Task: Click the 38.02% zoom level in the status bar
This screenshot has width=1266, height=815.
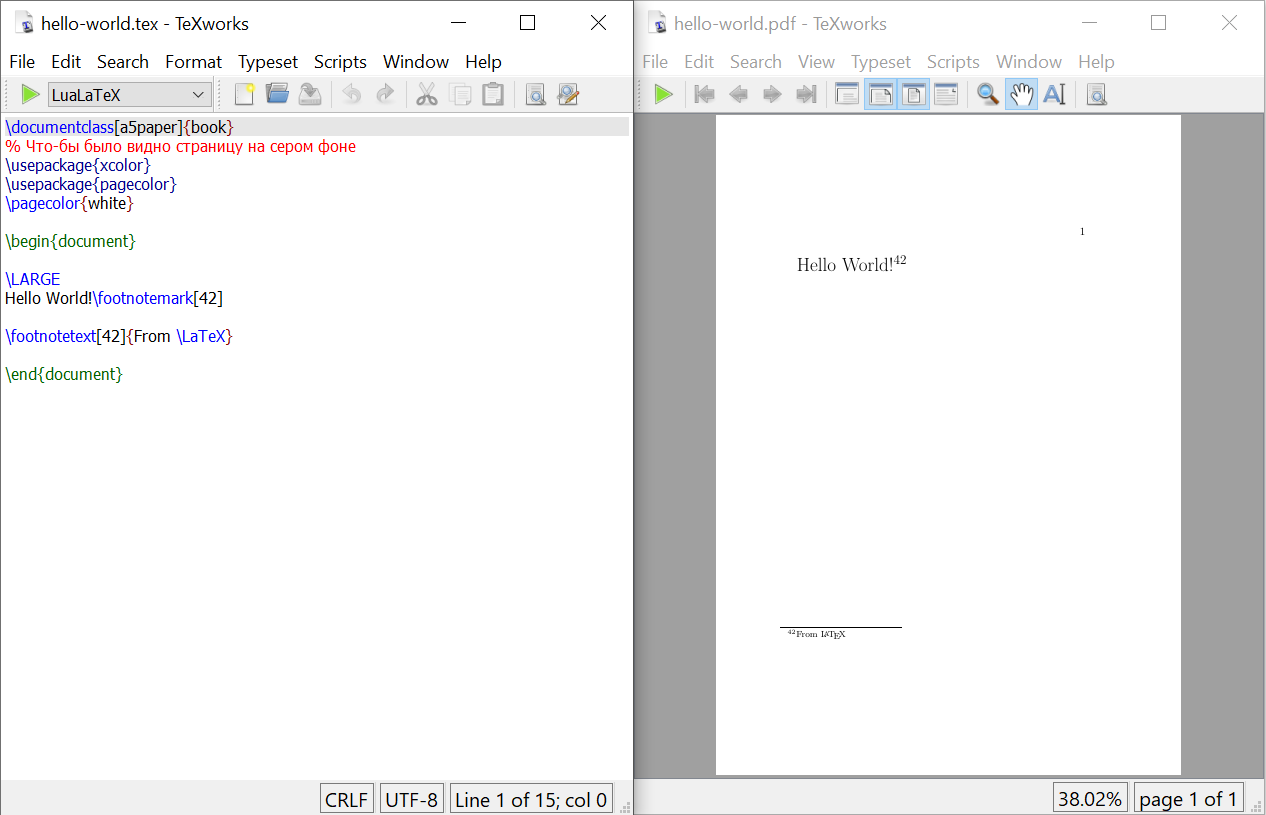Action: pos(1090,799)
